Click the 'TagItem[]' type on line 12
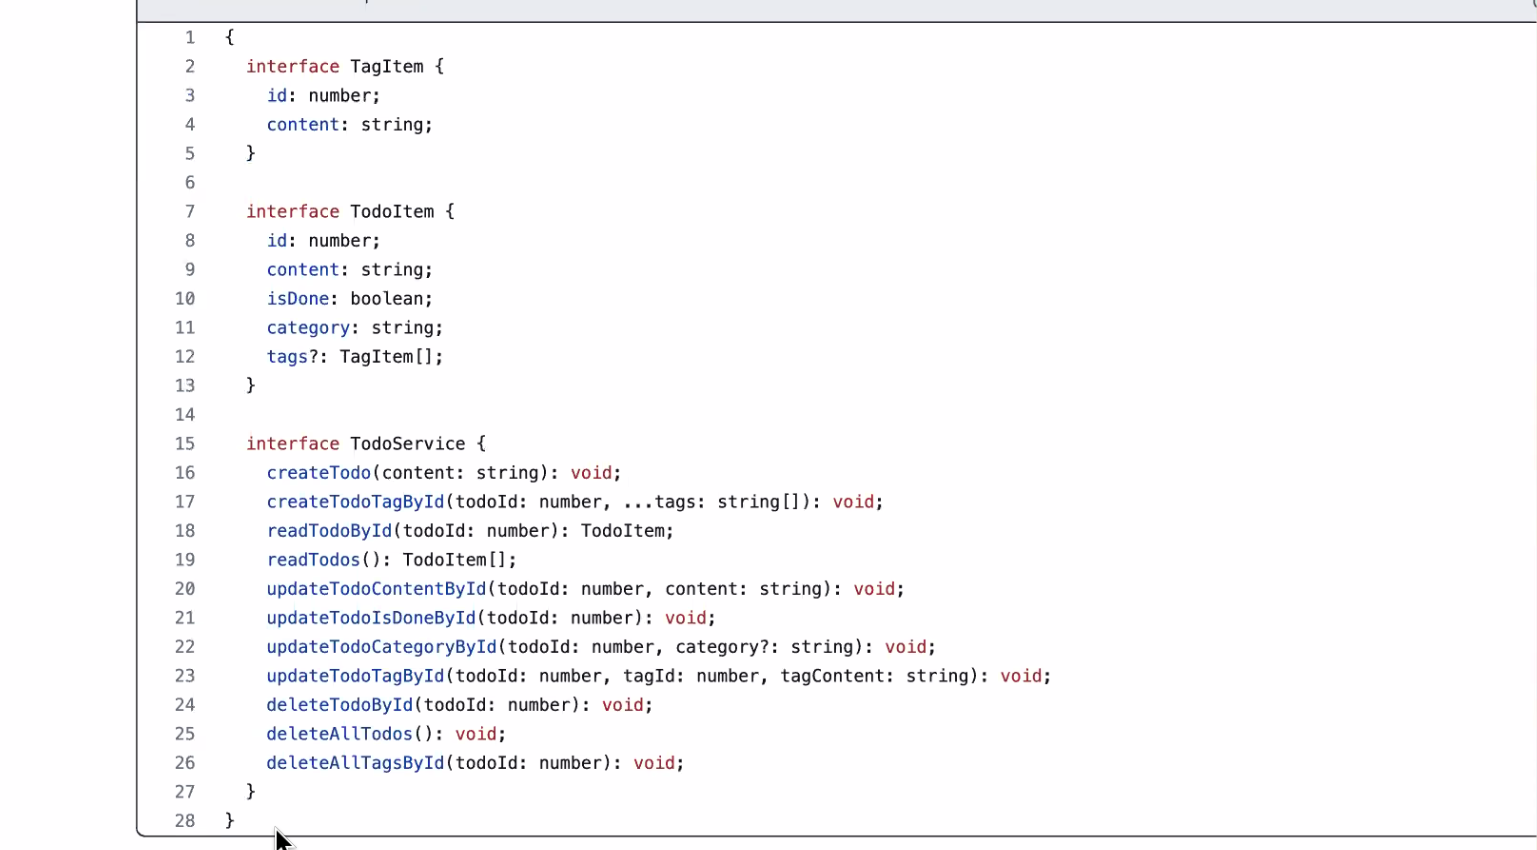 [387, 357]
